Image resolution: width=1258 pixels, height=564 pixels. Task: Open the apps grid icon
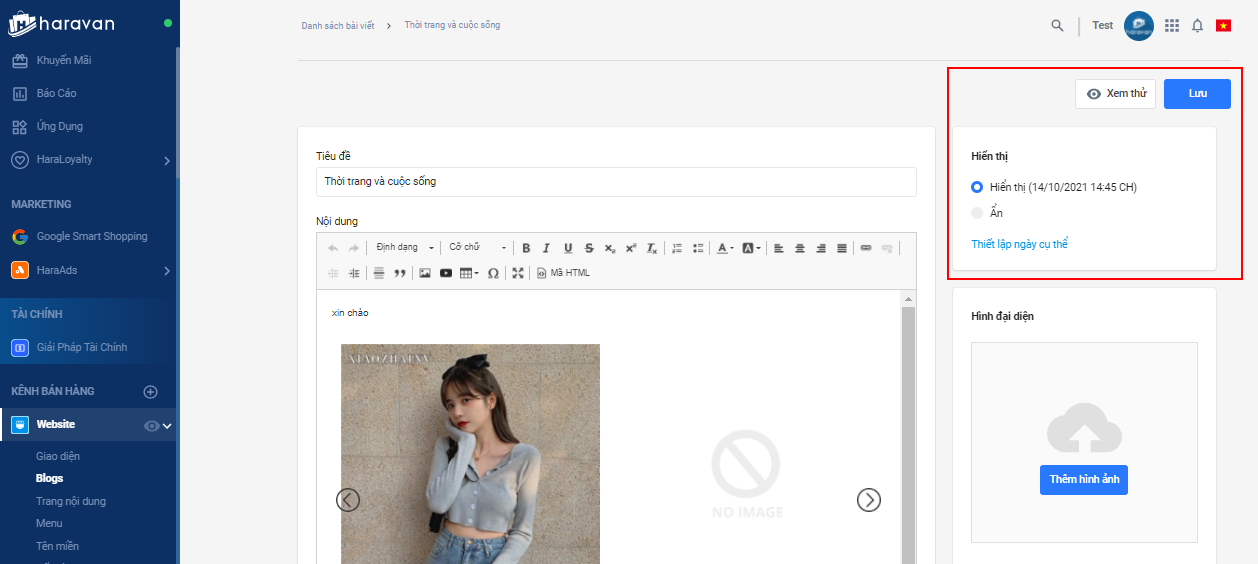(1172, 26)
